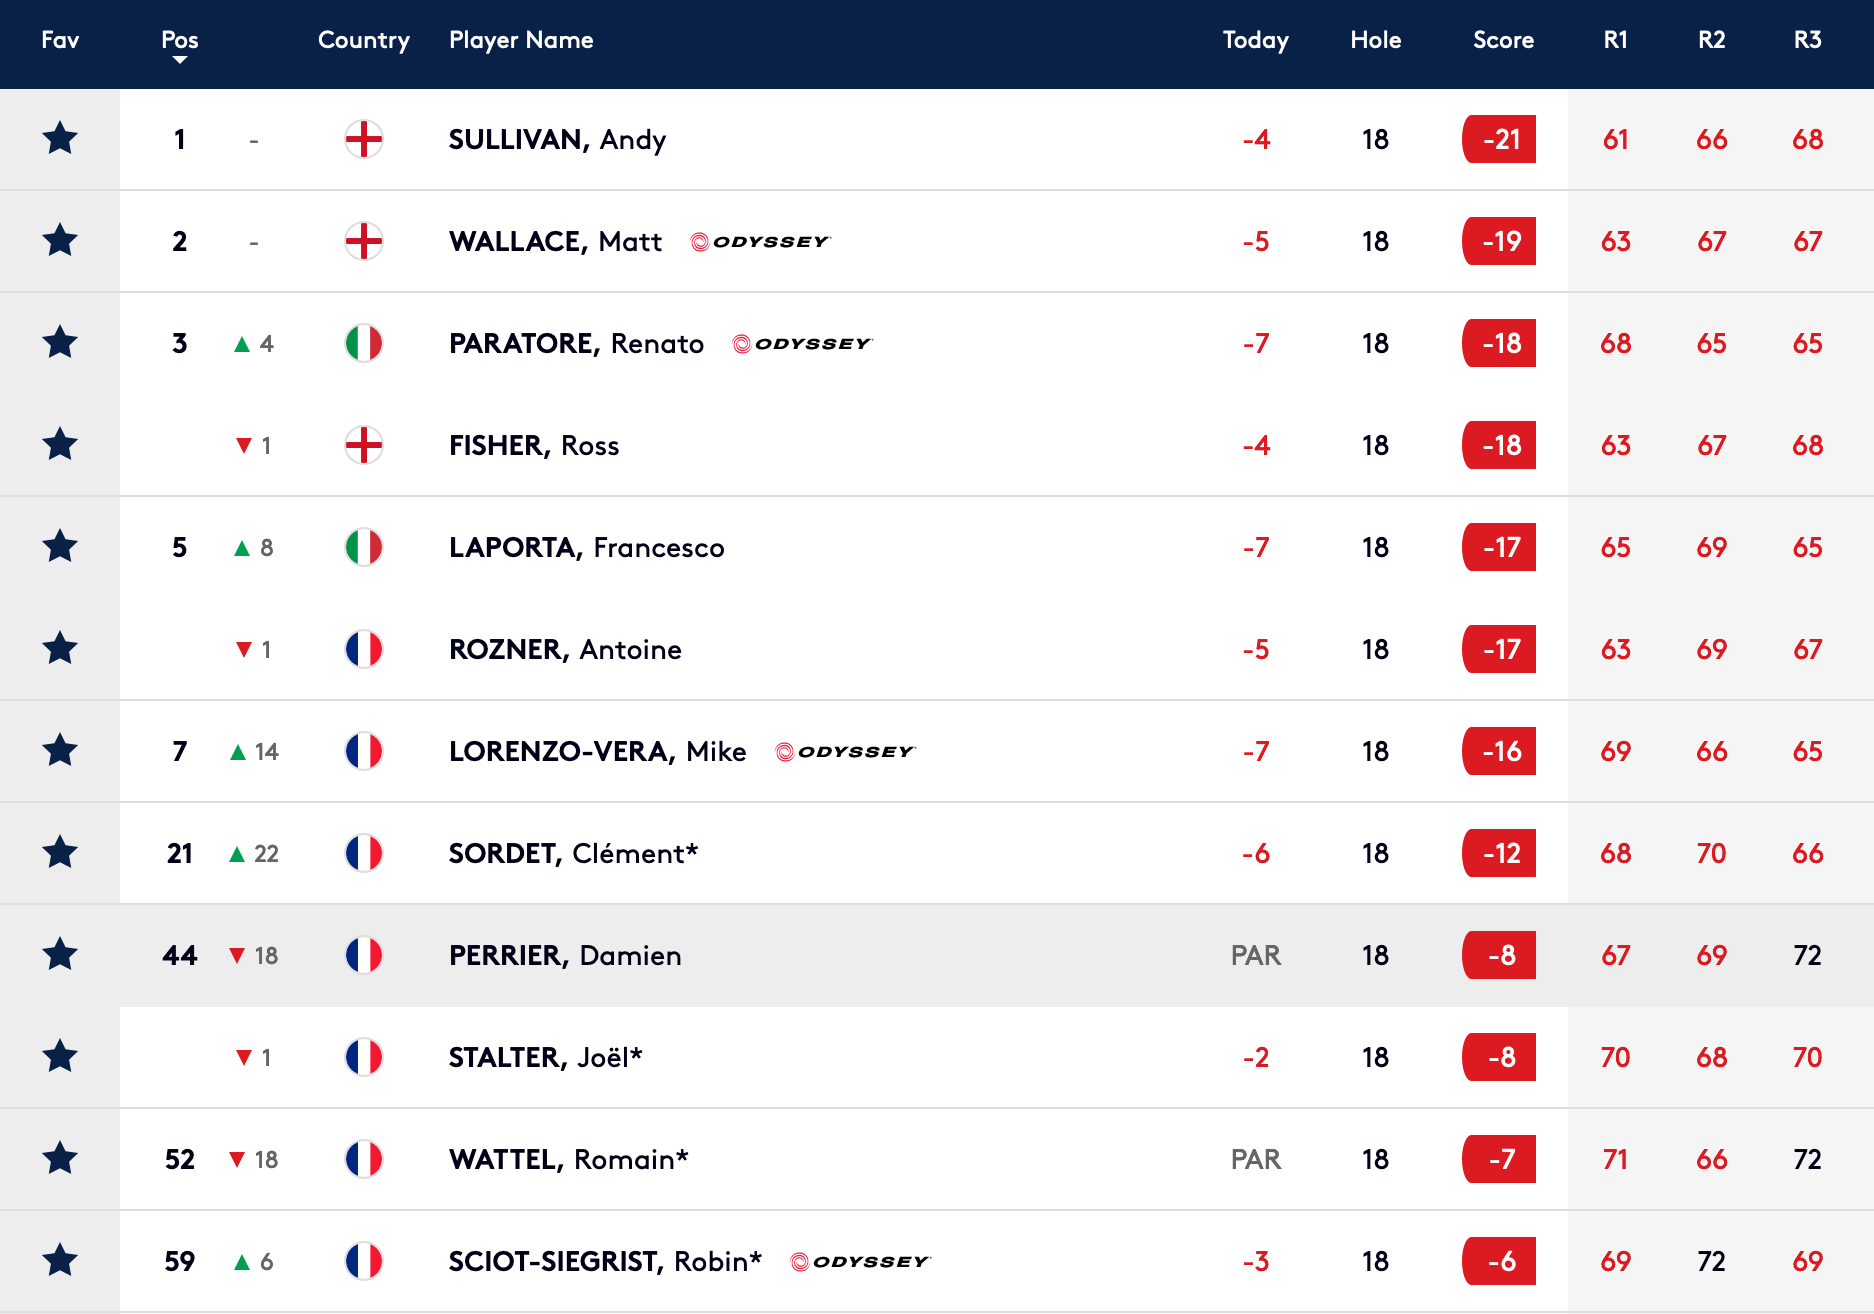Image resolution: width=1874 pixels, height=1314 pixels.
Task: Click the Italy flag beside Renato Paratore
Action: 364,343
